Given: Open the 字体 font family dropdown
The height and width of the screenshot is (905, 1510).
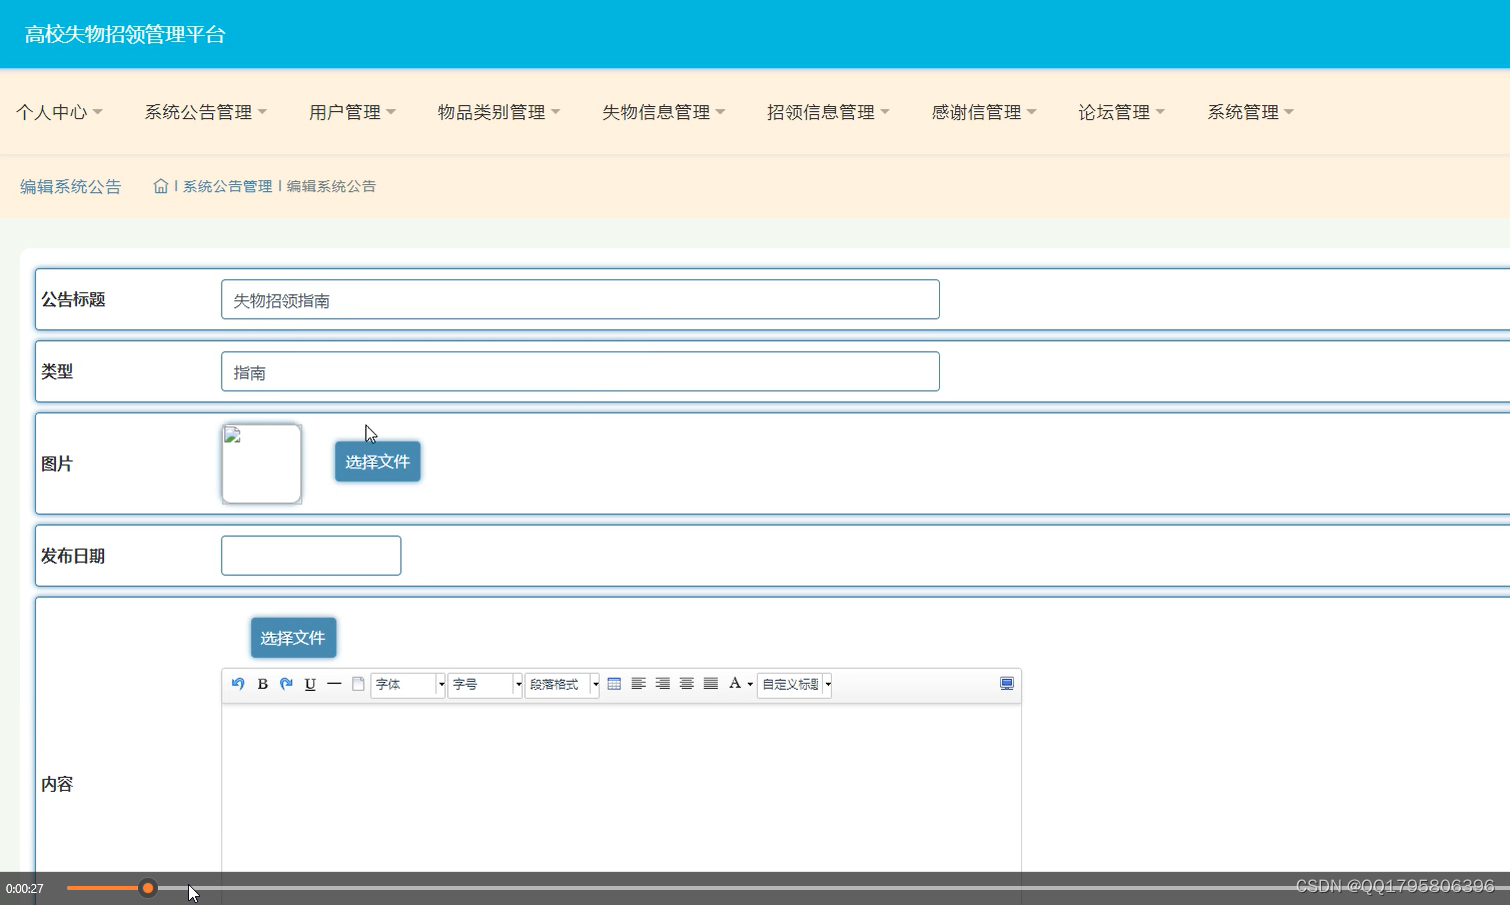Looking at the screenshot, I should coord(408,684).
